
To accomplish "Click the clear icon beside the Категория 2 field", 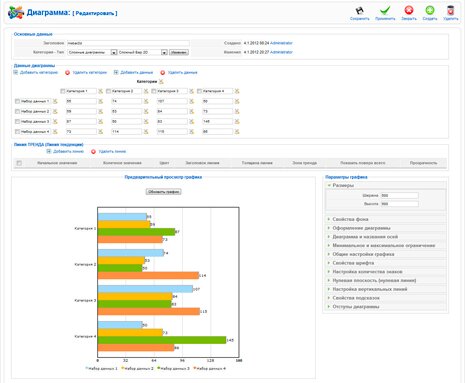I will tap(146, 91).
